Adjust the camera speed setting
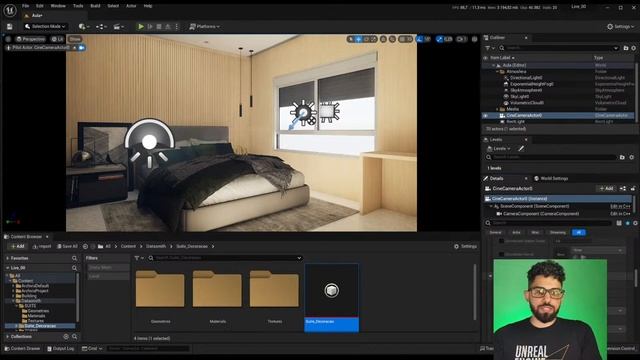The width and height of the screenshot is (640, 360). tap(461, 39)
